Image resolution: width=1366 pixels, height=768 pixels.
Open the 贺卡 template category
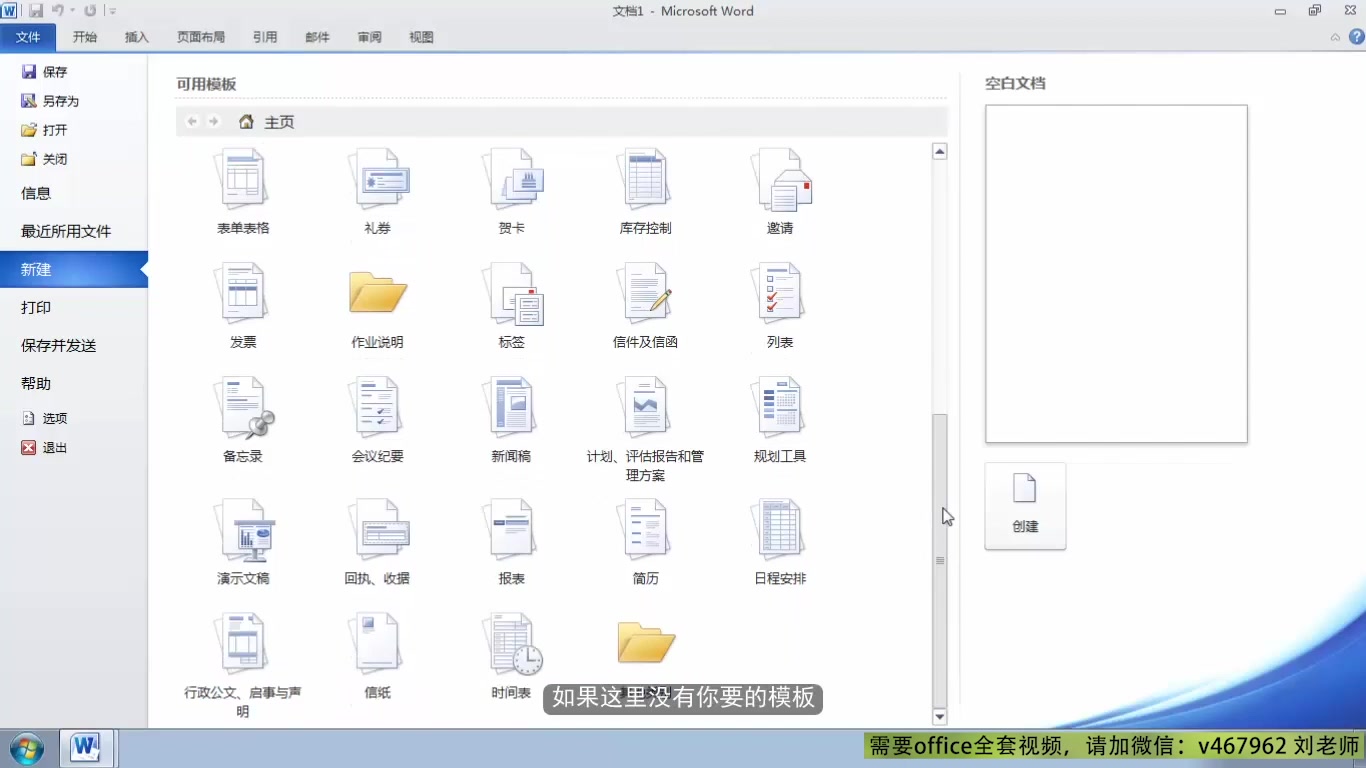(x=511, y=192)
